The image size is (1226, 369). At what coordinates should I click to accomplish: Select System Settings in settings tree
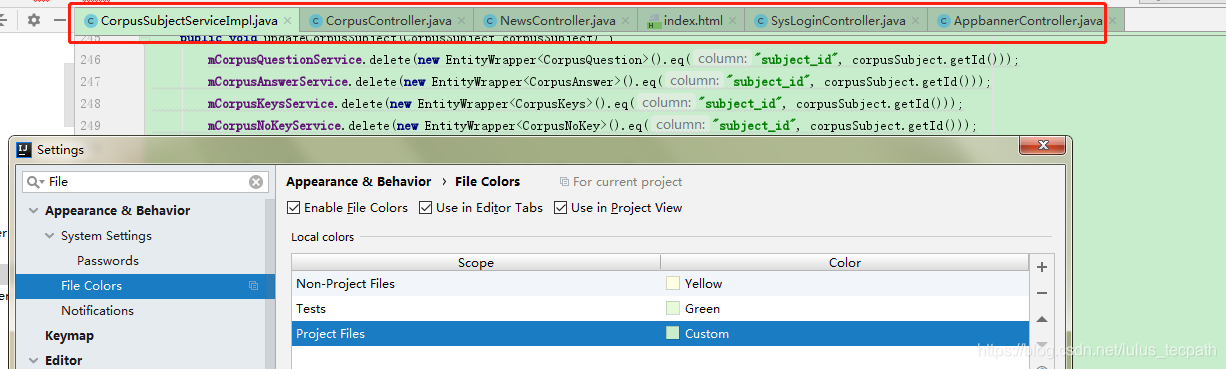coord(106,236)
